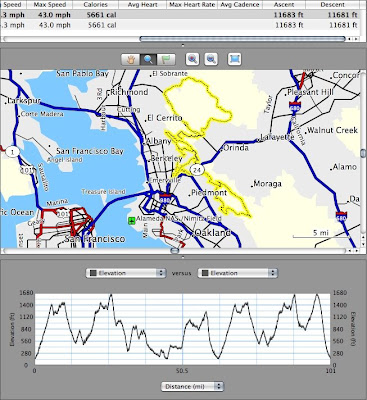Select the green flag waypoint tool
This screenshot has width=367, height=400.
coord(166,60)
